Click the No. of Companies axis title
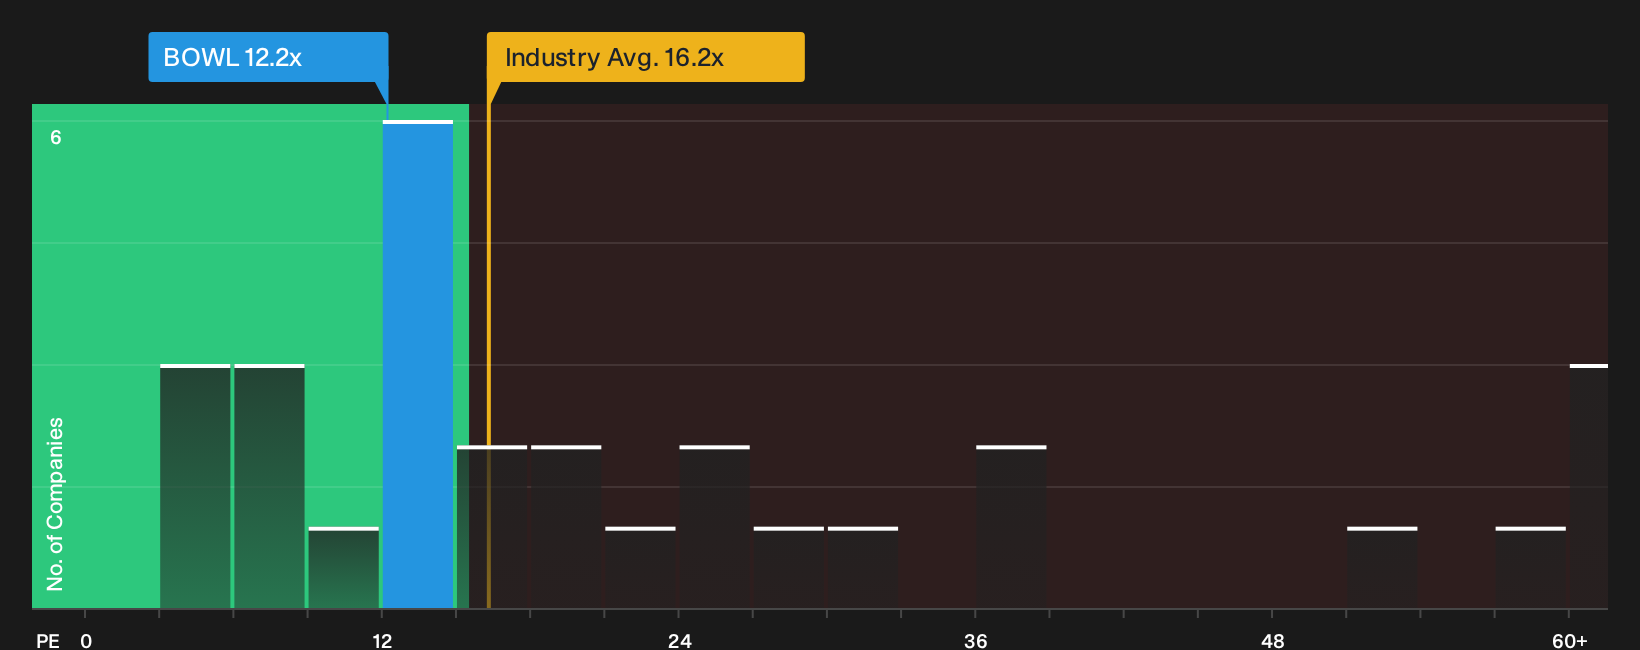The height and width of the screenshot is (650, 1640). point(55,504)
